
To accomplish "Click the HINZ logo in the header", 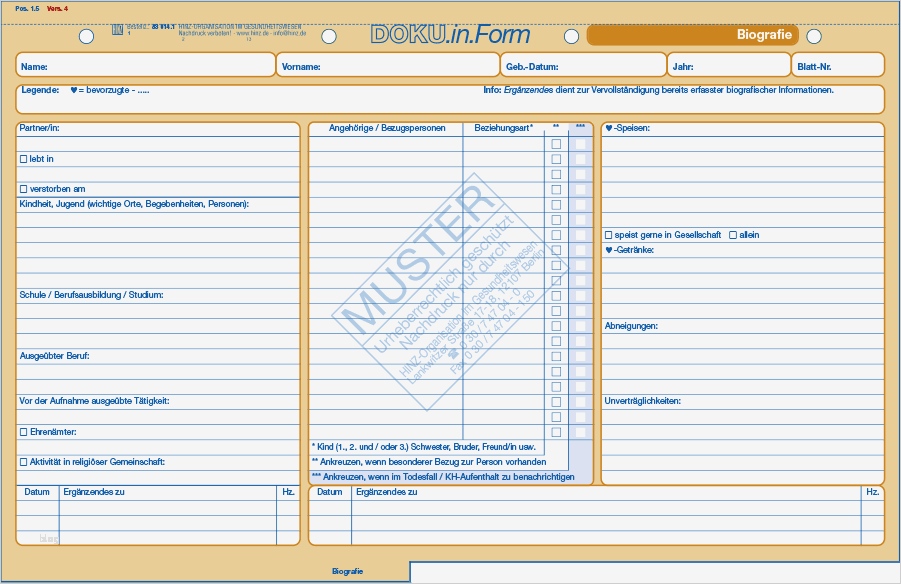I will tap(117, 29).
